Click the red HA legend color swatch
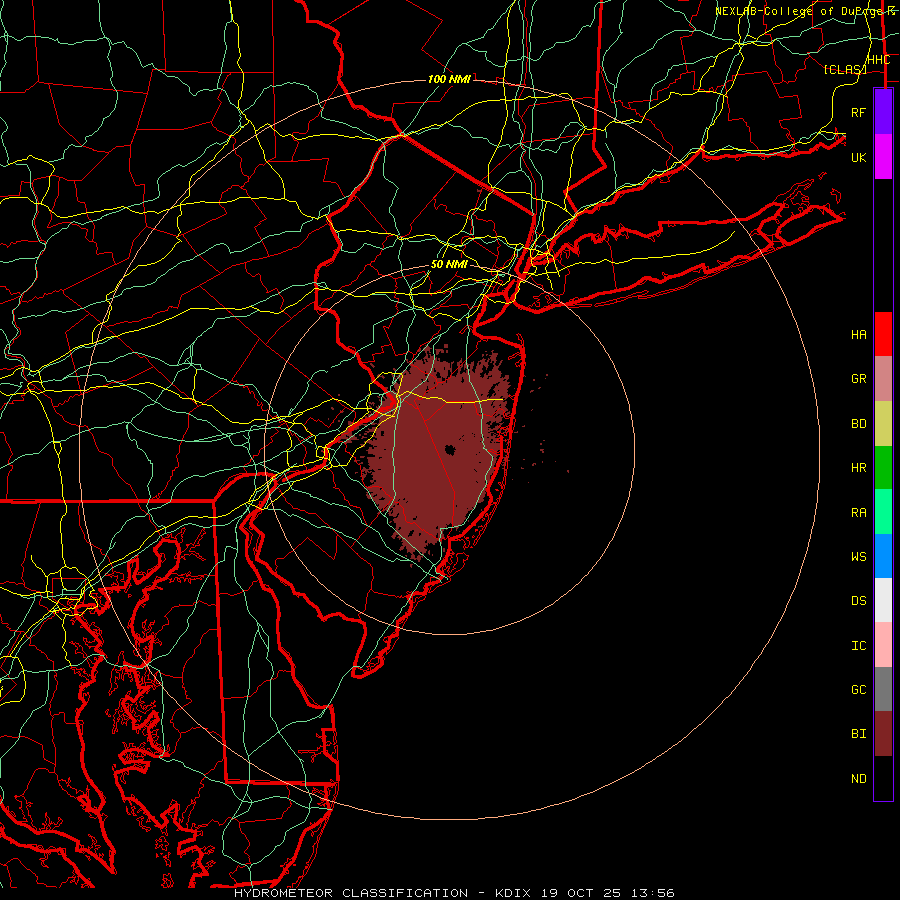The height and width of the screenshot is (900, 900). [x=883, y=334]
